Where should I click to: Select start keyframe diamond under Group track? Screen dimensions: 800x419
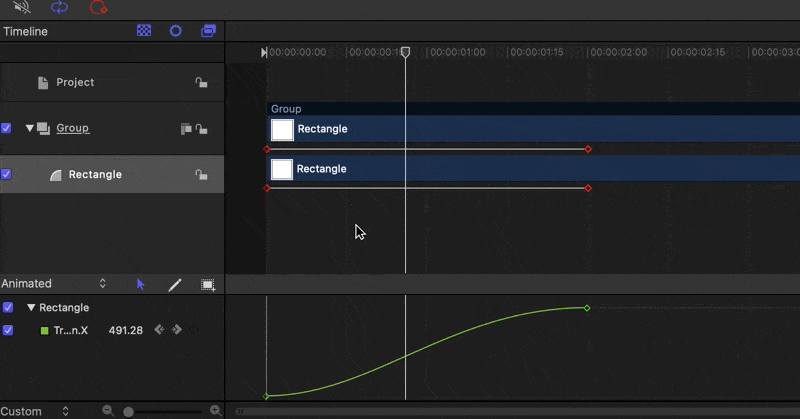click(x=267, y=149)
